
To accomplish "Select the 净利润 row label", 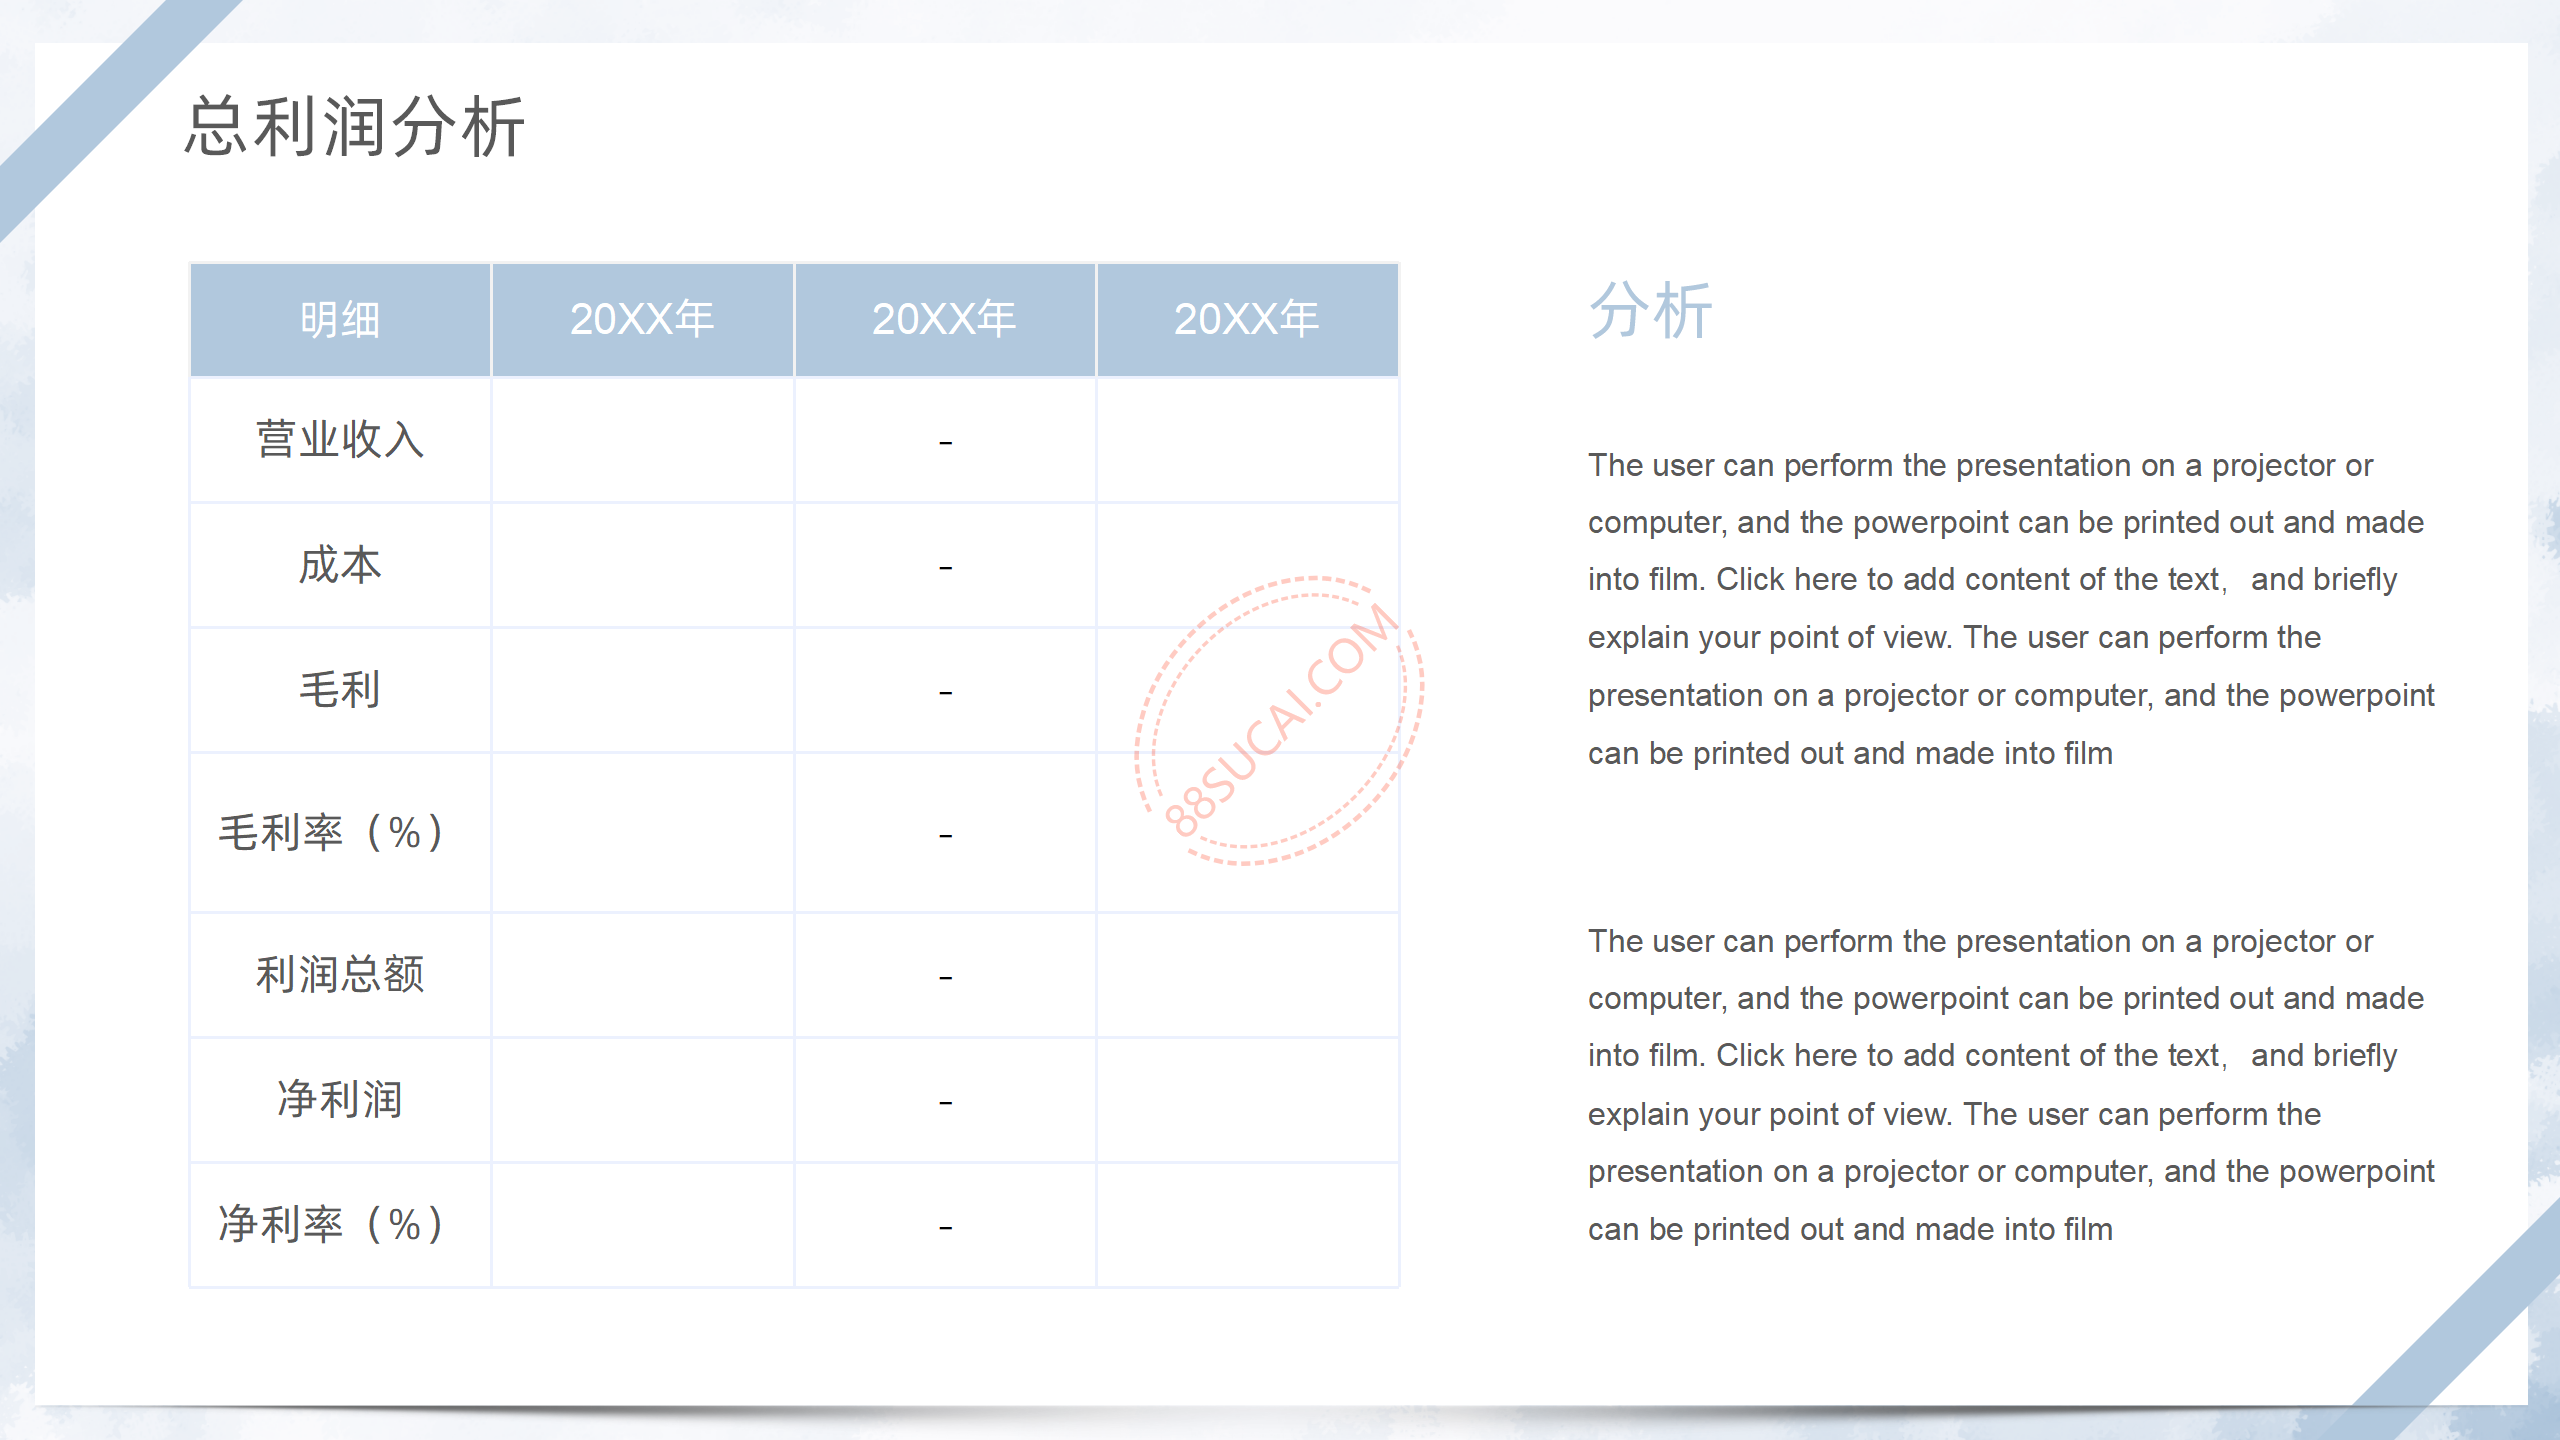I will click(340, 1099).
